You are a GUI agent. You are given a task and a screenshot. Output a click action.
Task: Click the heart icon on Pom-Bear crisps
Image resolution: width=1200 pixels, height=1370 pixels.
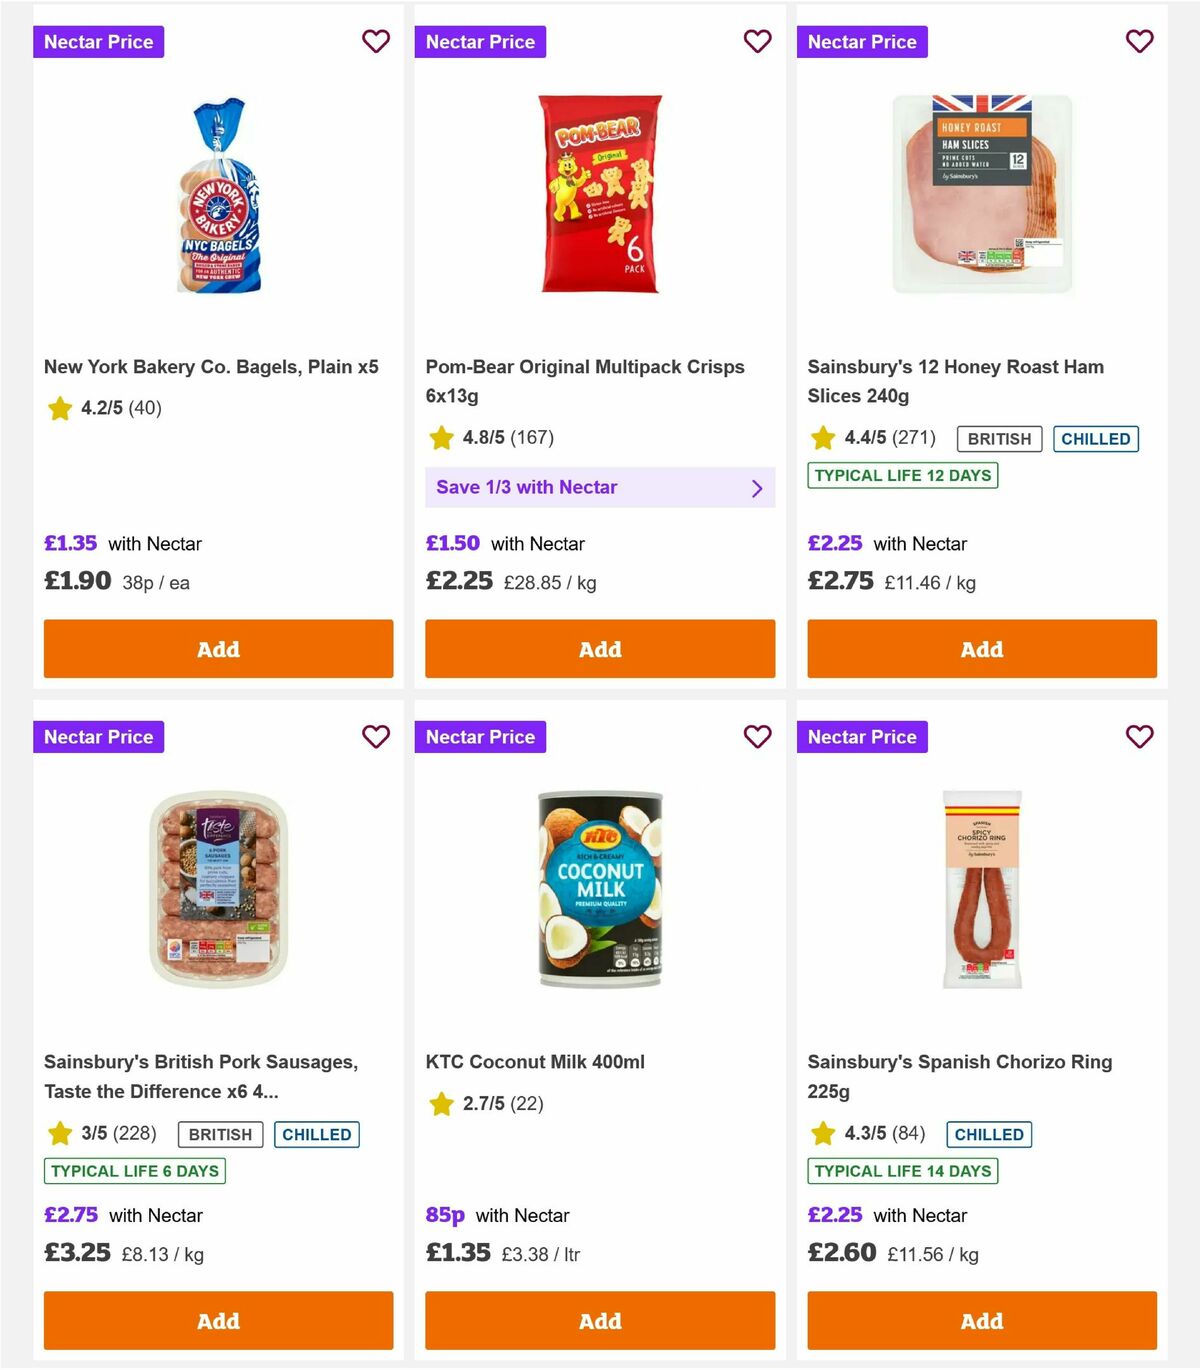tap(757, 41)
